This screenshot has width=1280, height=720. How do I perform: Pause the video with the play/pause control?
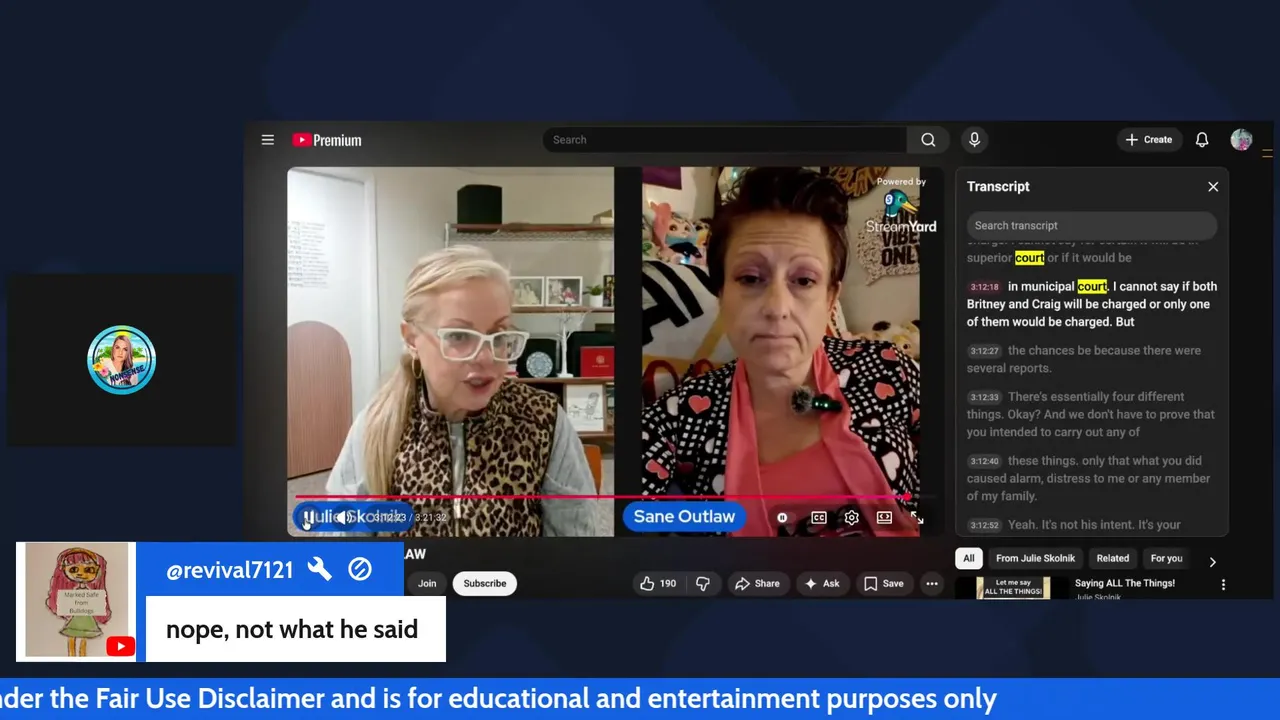click(x=309, y=517)
